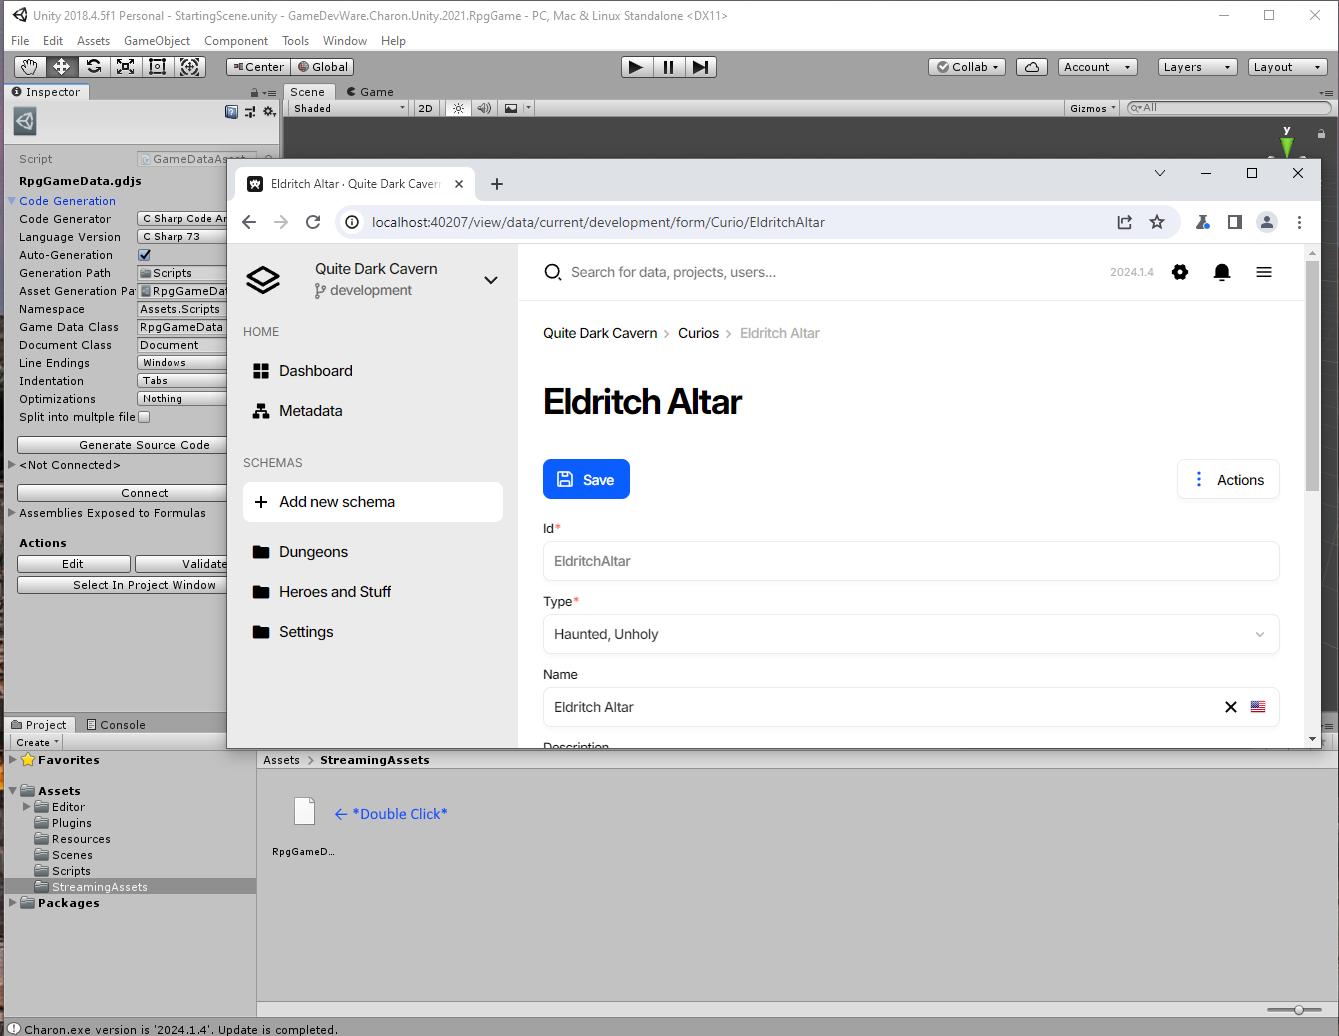Image resolution: width=1339 pixels, height=1036 pixels.
Task: Click the share page icon in address bar
Action: [x=1125, y=222]
